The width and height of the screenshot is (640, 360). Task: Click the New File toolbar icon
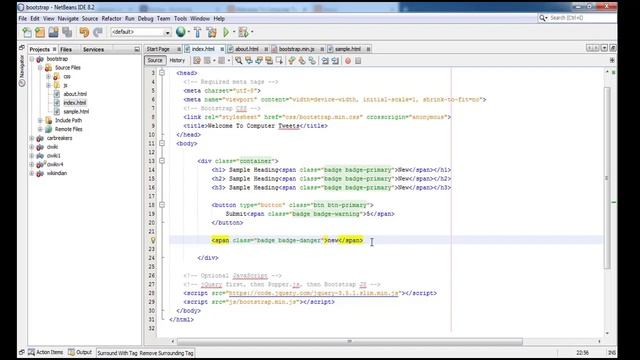click(x=27, y=32)
